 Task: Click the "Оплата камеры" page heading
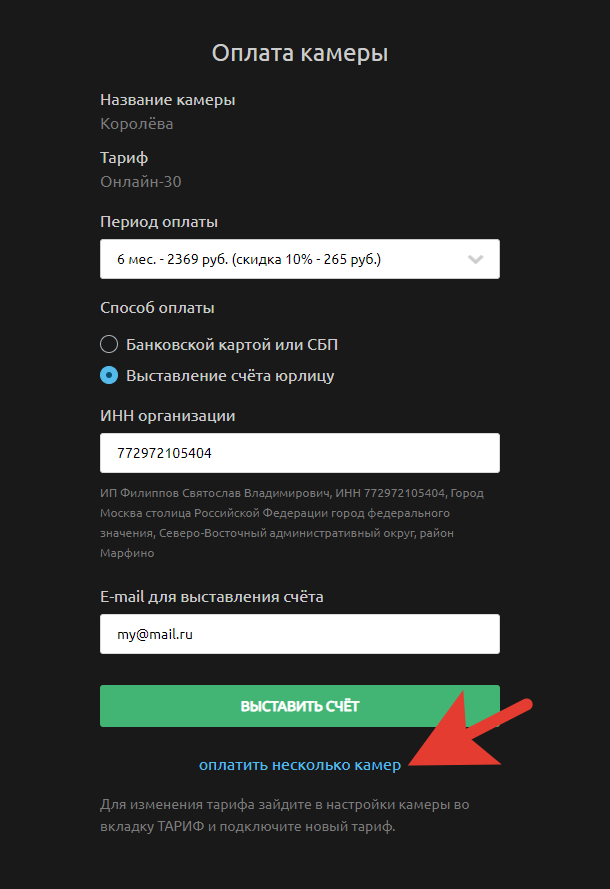(x=299, y=53)
